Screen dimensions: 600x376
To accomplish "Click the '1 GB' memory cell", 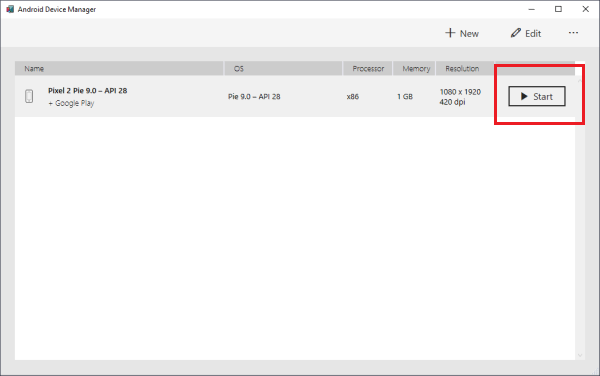I will coord(405,97).
